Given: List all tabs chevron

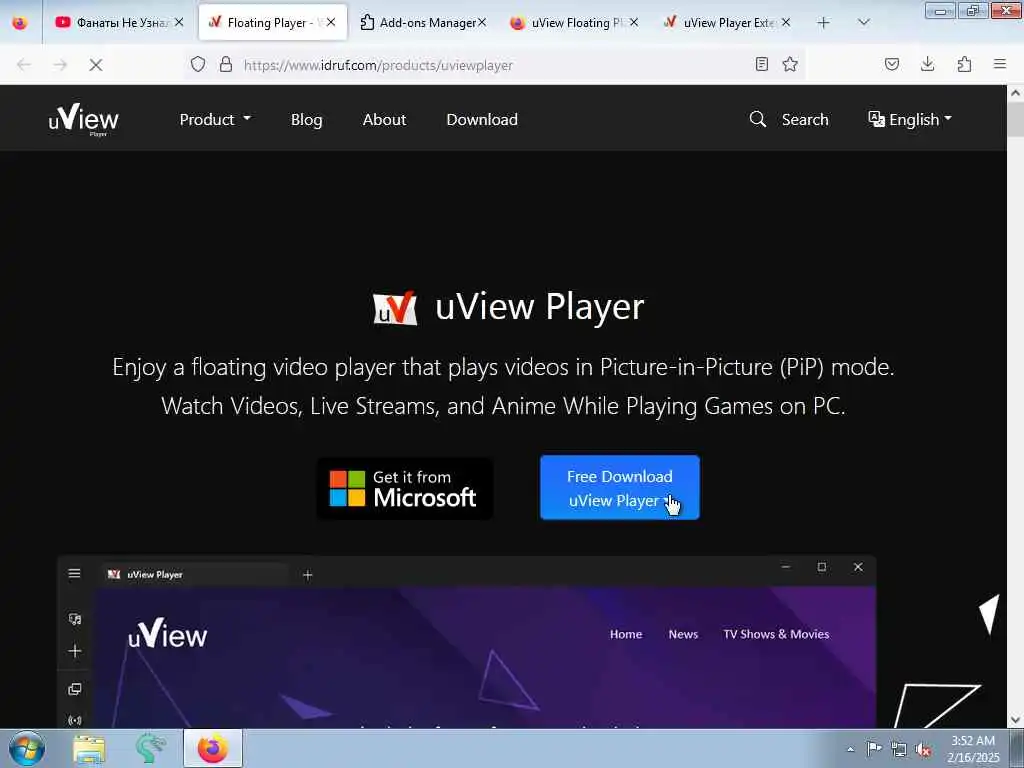Looking at the screenshot, I should pyautogui.click(x=863, y=23).
